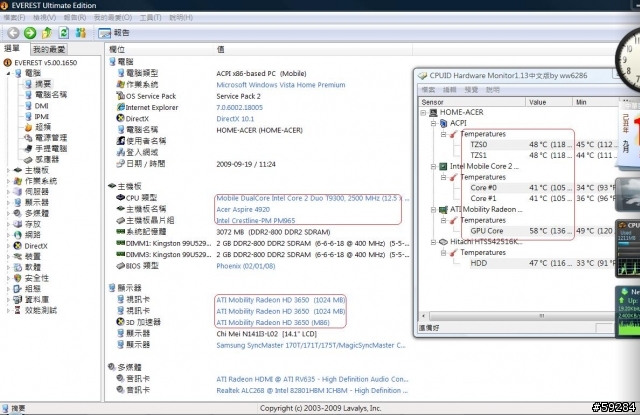Viewport: 640px width, 415px height.
Task: Click the DirectX icon in left tree
Action: pyautogui.click(x=18, y=246)
